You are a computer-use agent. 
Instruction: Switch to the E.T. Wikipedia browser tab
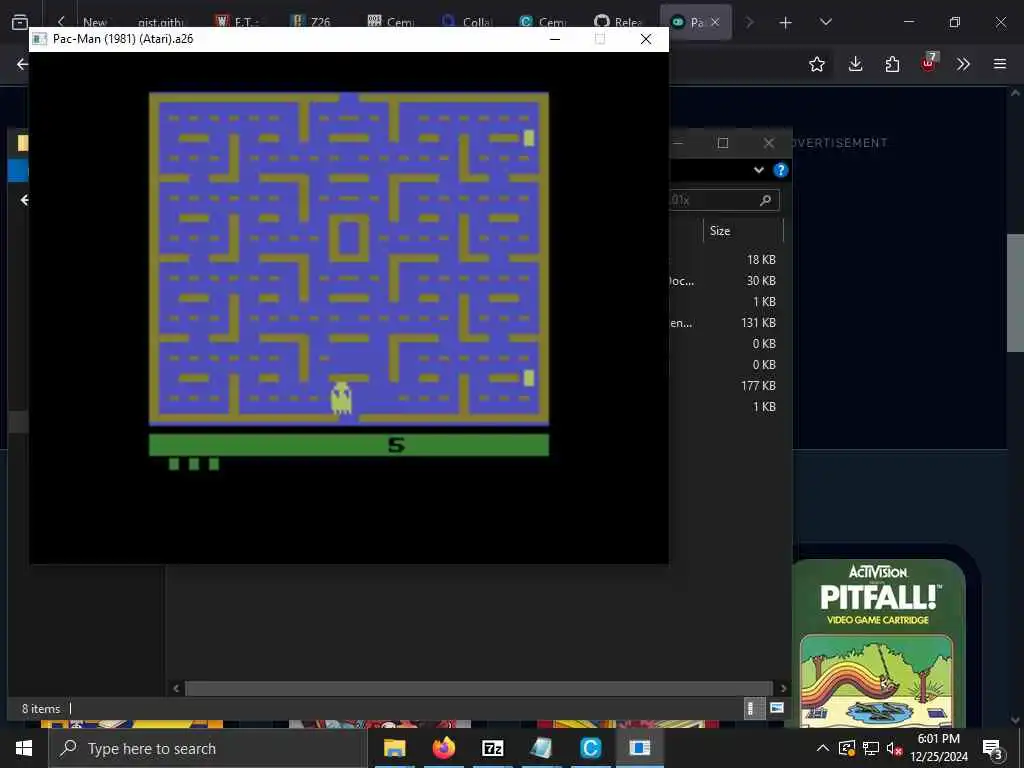tap(237, 22)
